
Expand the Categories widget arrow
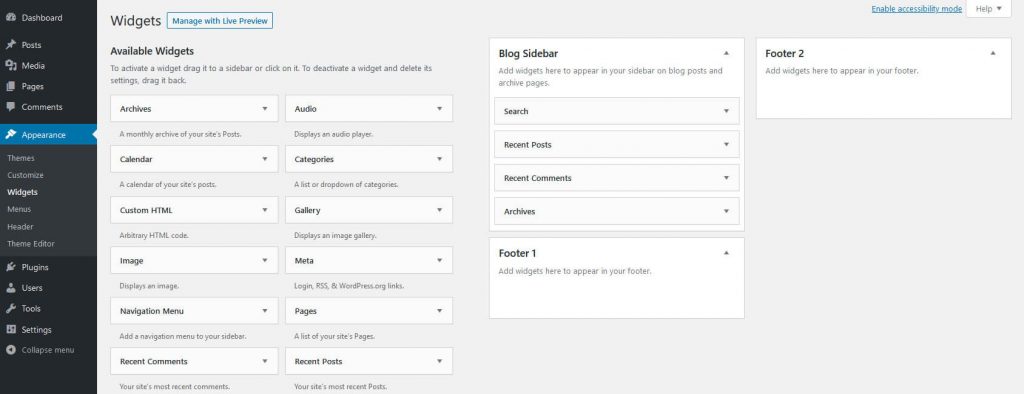pos(440,159)
